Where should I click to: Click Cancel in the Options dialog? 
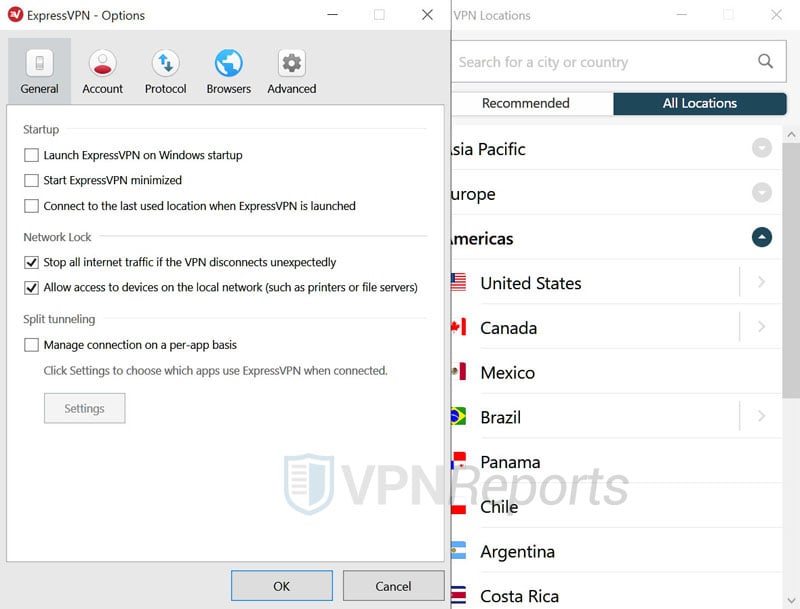tap(393, 586)
